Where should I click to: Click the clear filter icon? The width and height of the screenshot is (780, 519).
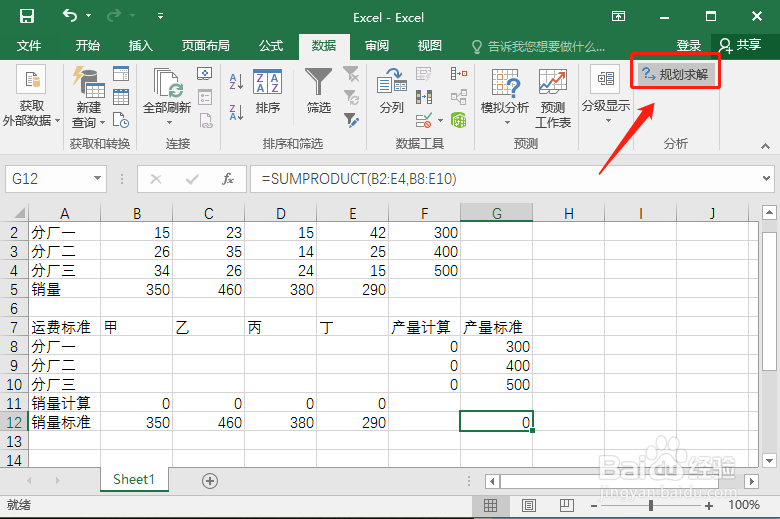click(x=351, y=74)
